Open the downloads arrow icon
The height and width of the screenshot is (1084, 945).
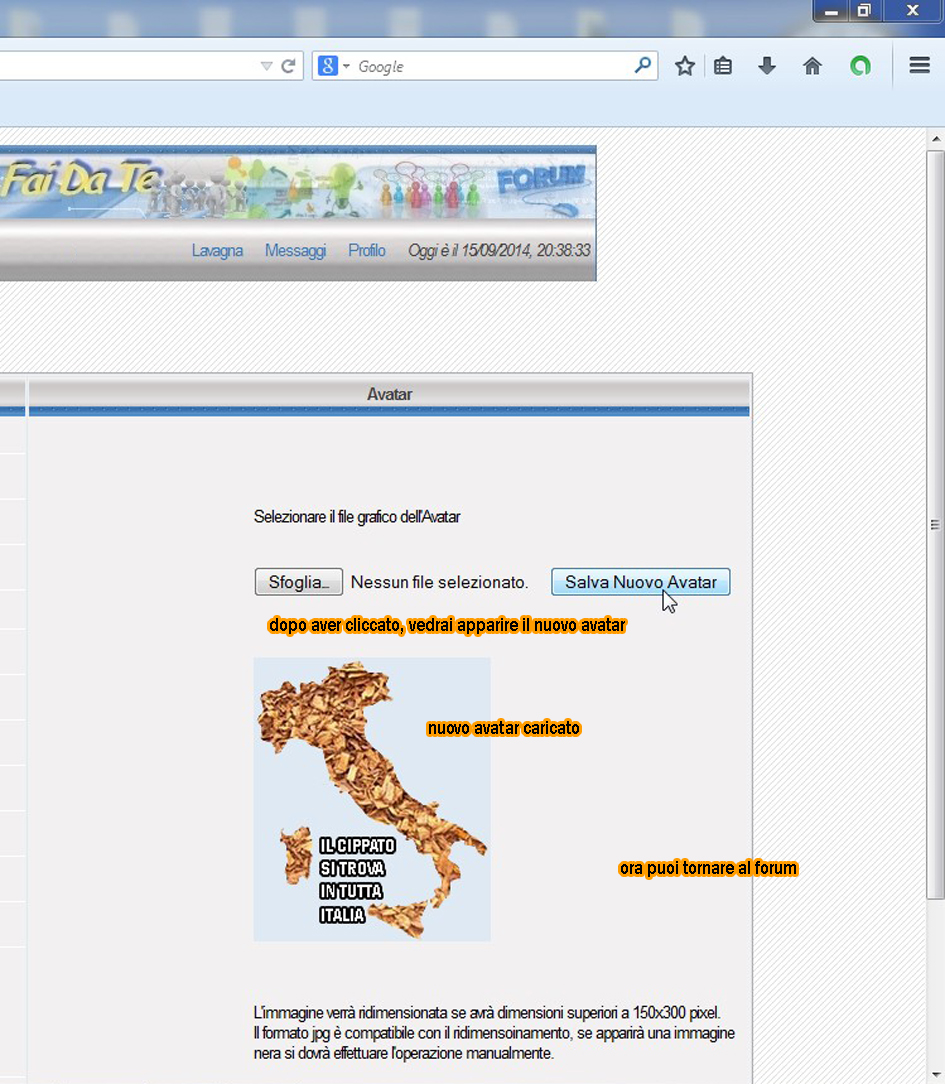(x=767, y=66)
